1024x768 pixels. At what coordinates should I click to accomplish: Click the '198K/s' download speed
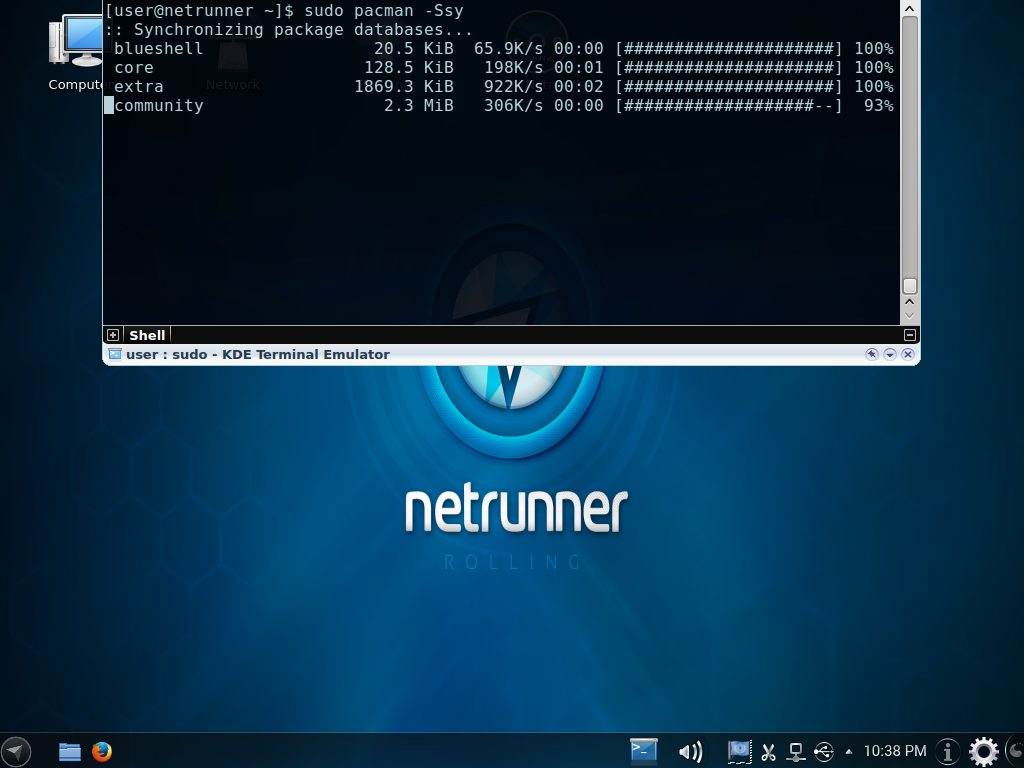point(513,67)
